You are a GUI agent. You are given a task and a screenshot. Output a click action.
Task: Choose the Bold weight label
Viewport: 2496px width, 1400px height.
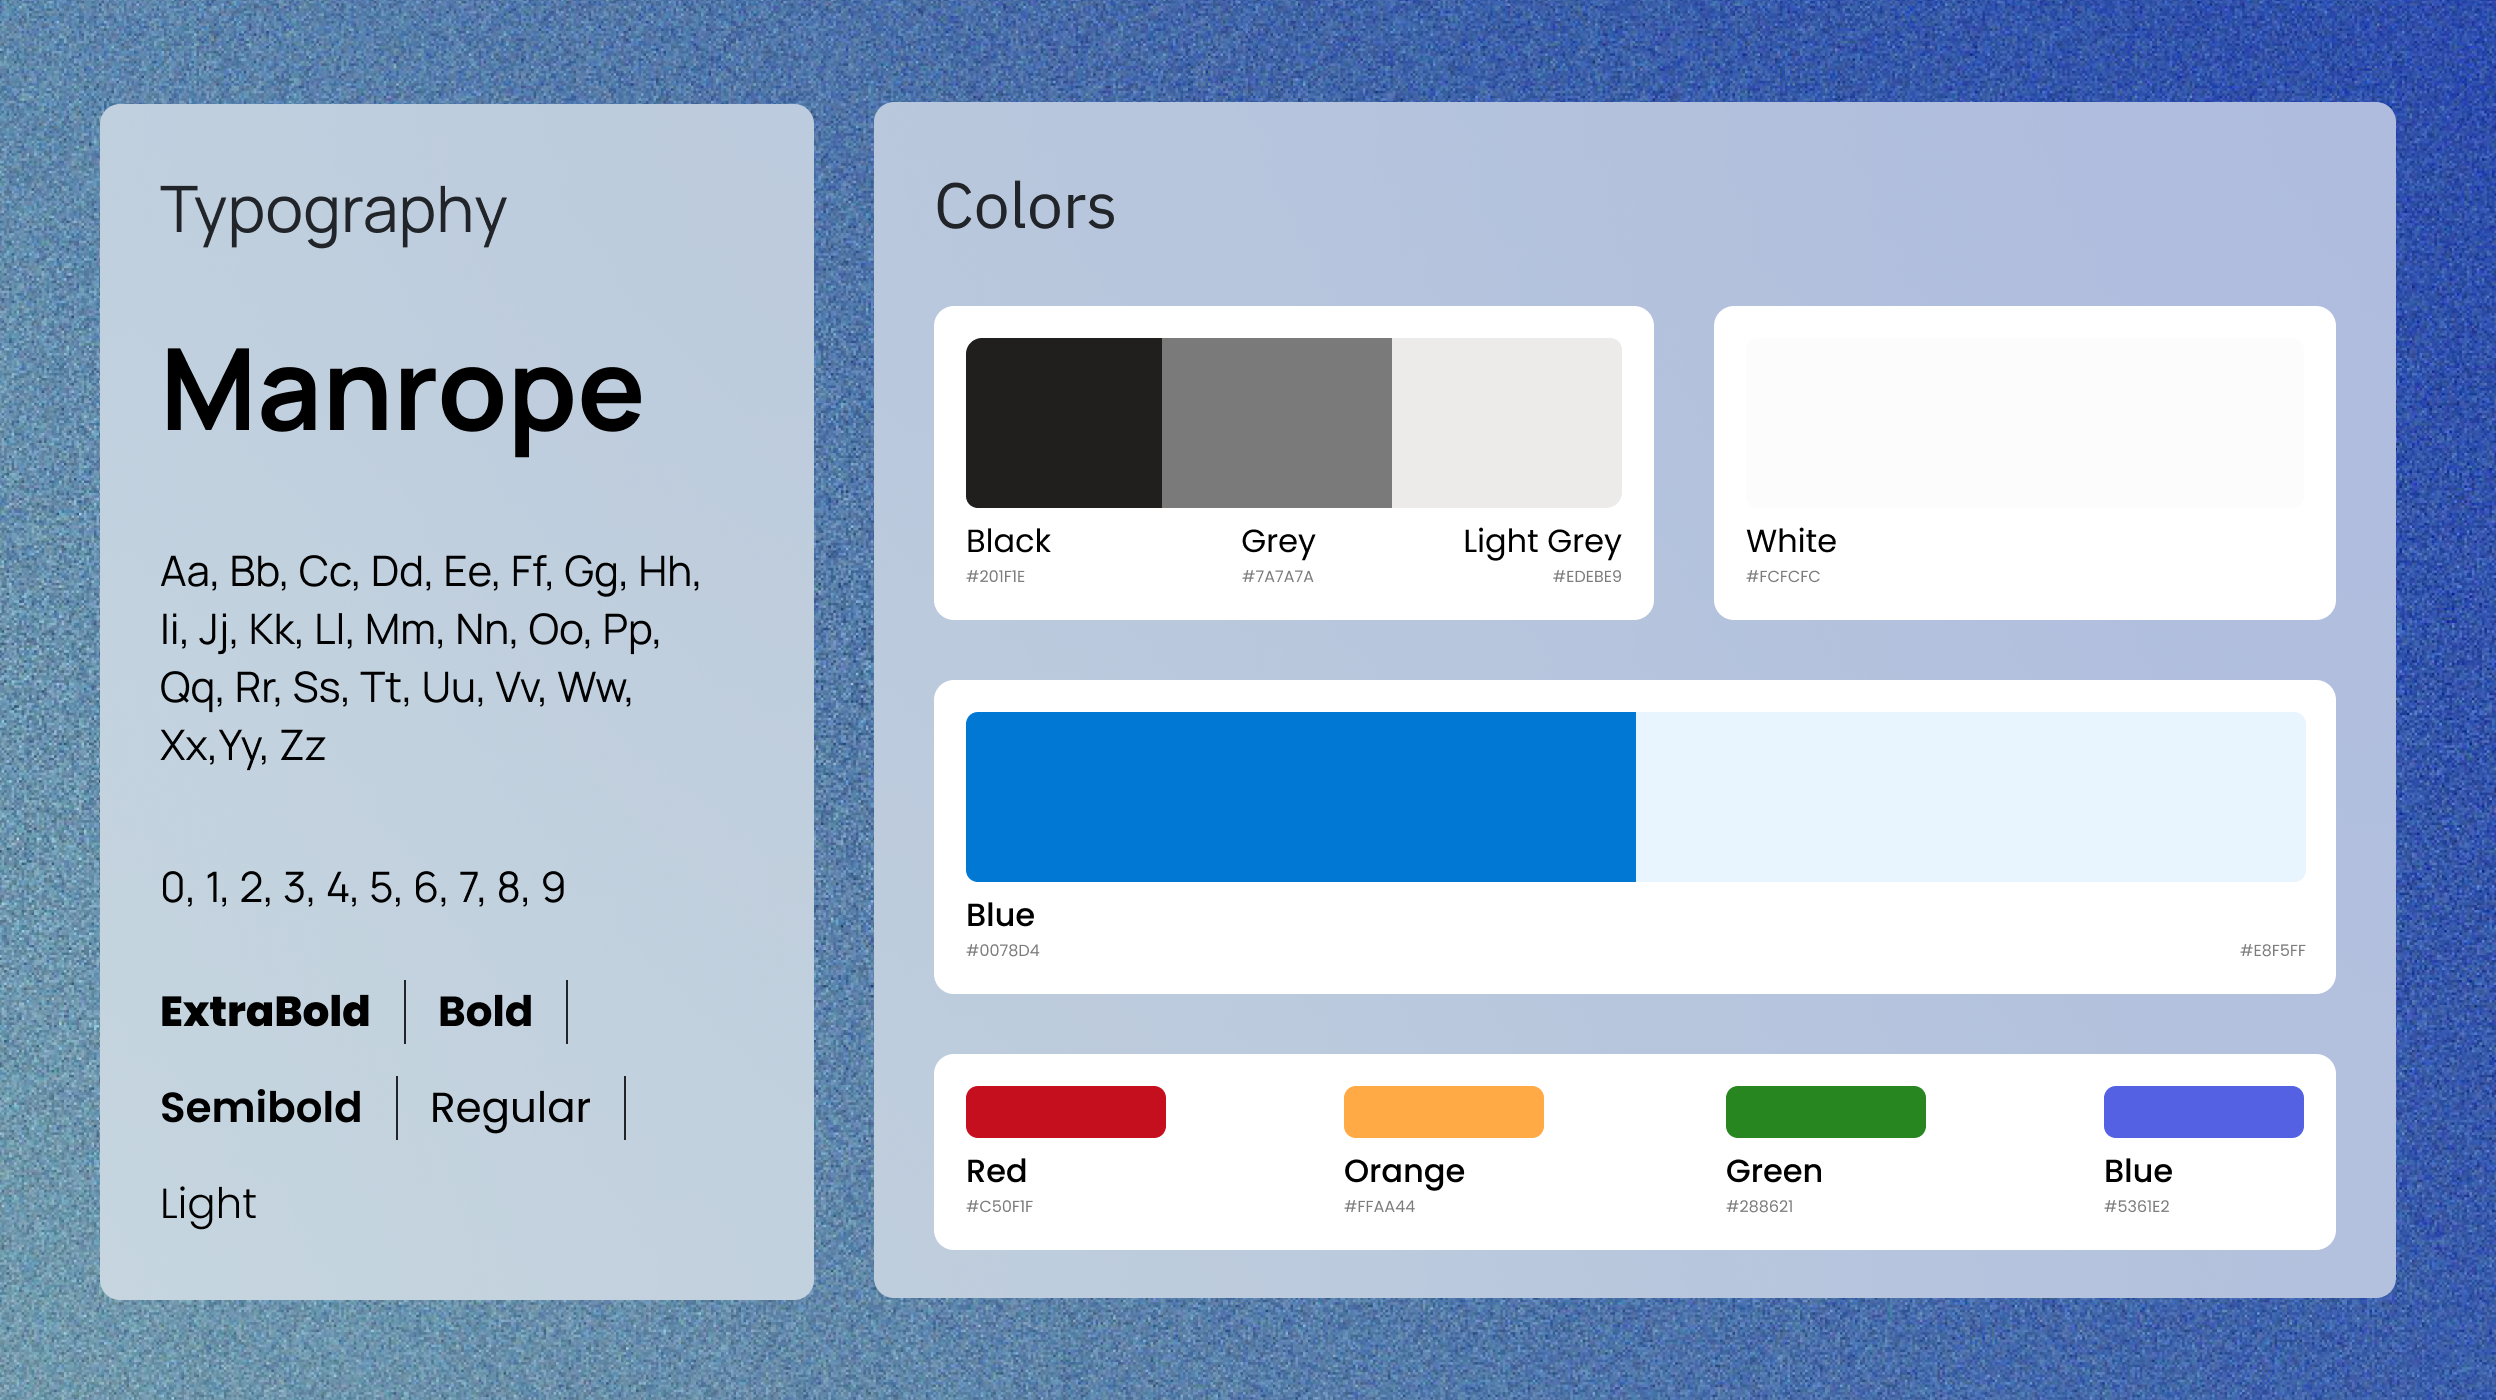pos(485,1011)
